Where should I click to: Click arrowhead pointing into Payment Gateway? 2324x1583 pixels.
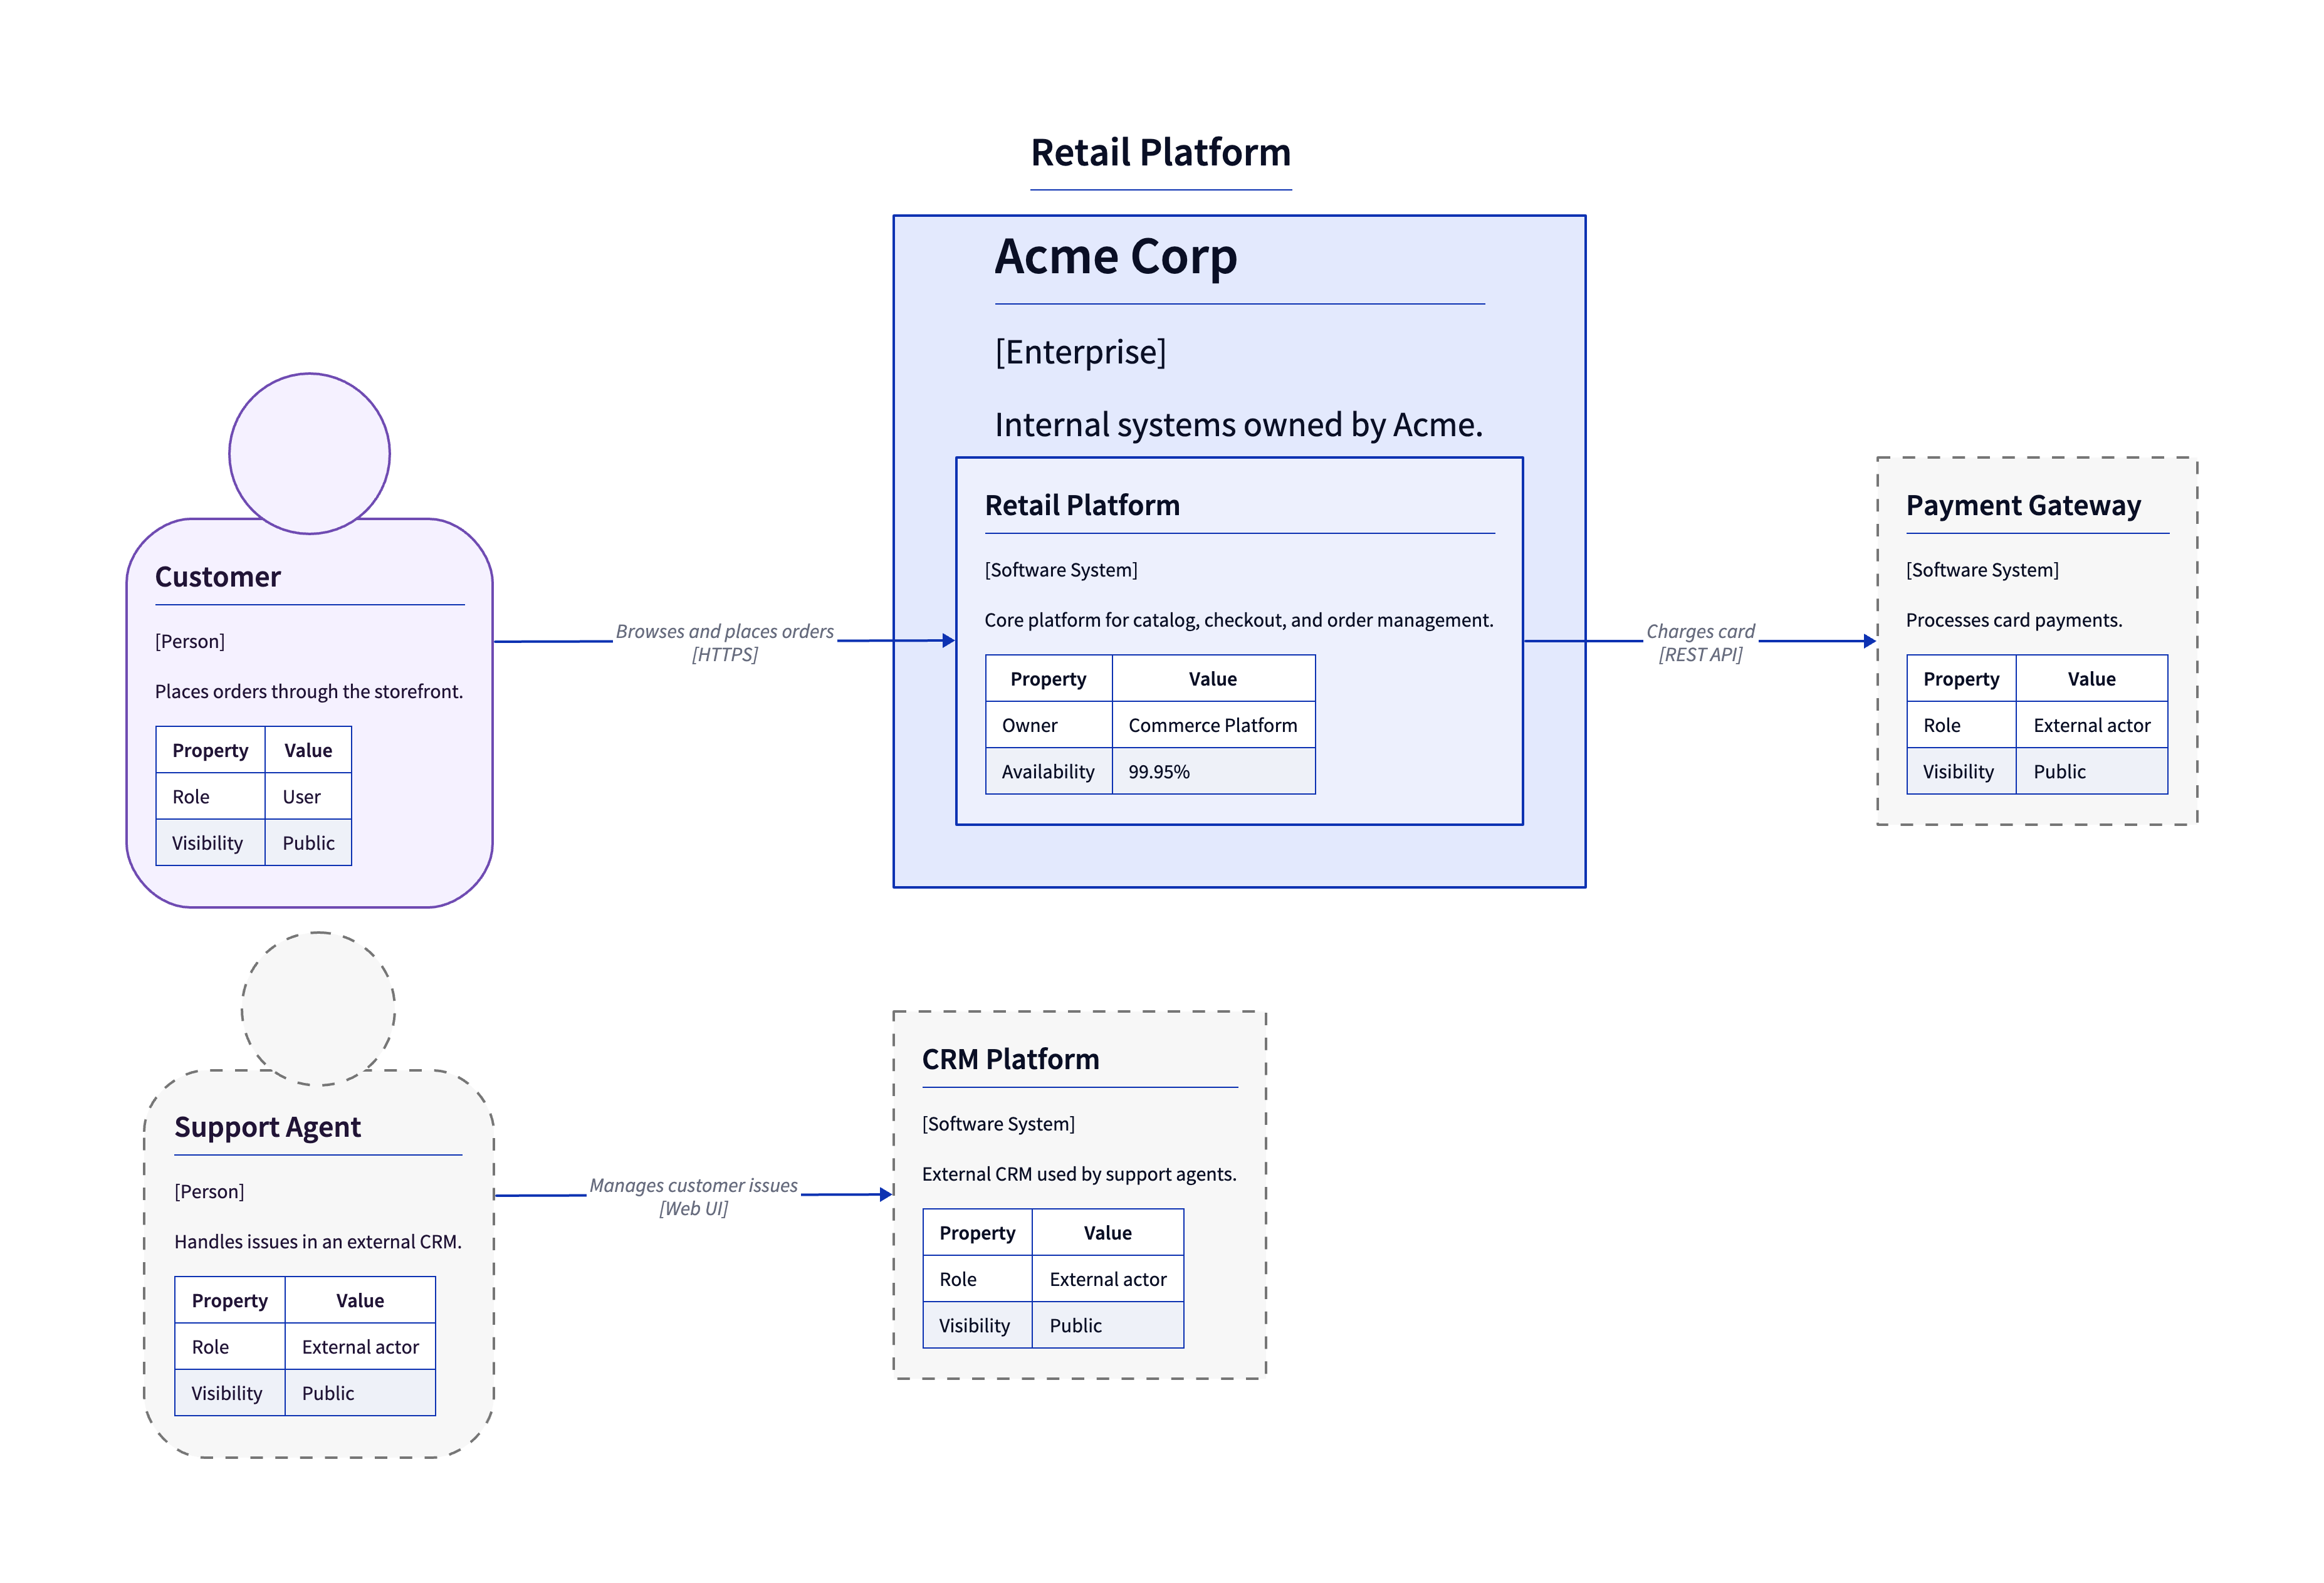coord(1869,641)
